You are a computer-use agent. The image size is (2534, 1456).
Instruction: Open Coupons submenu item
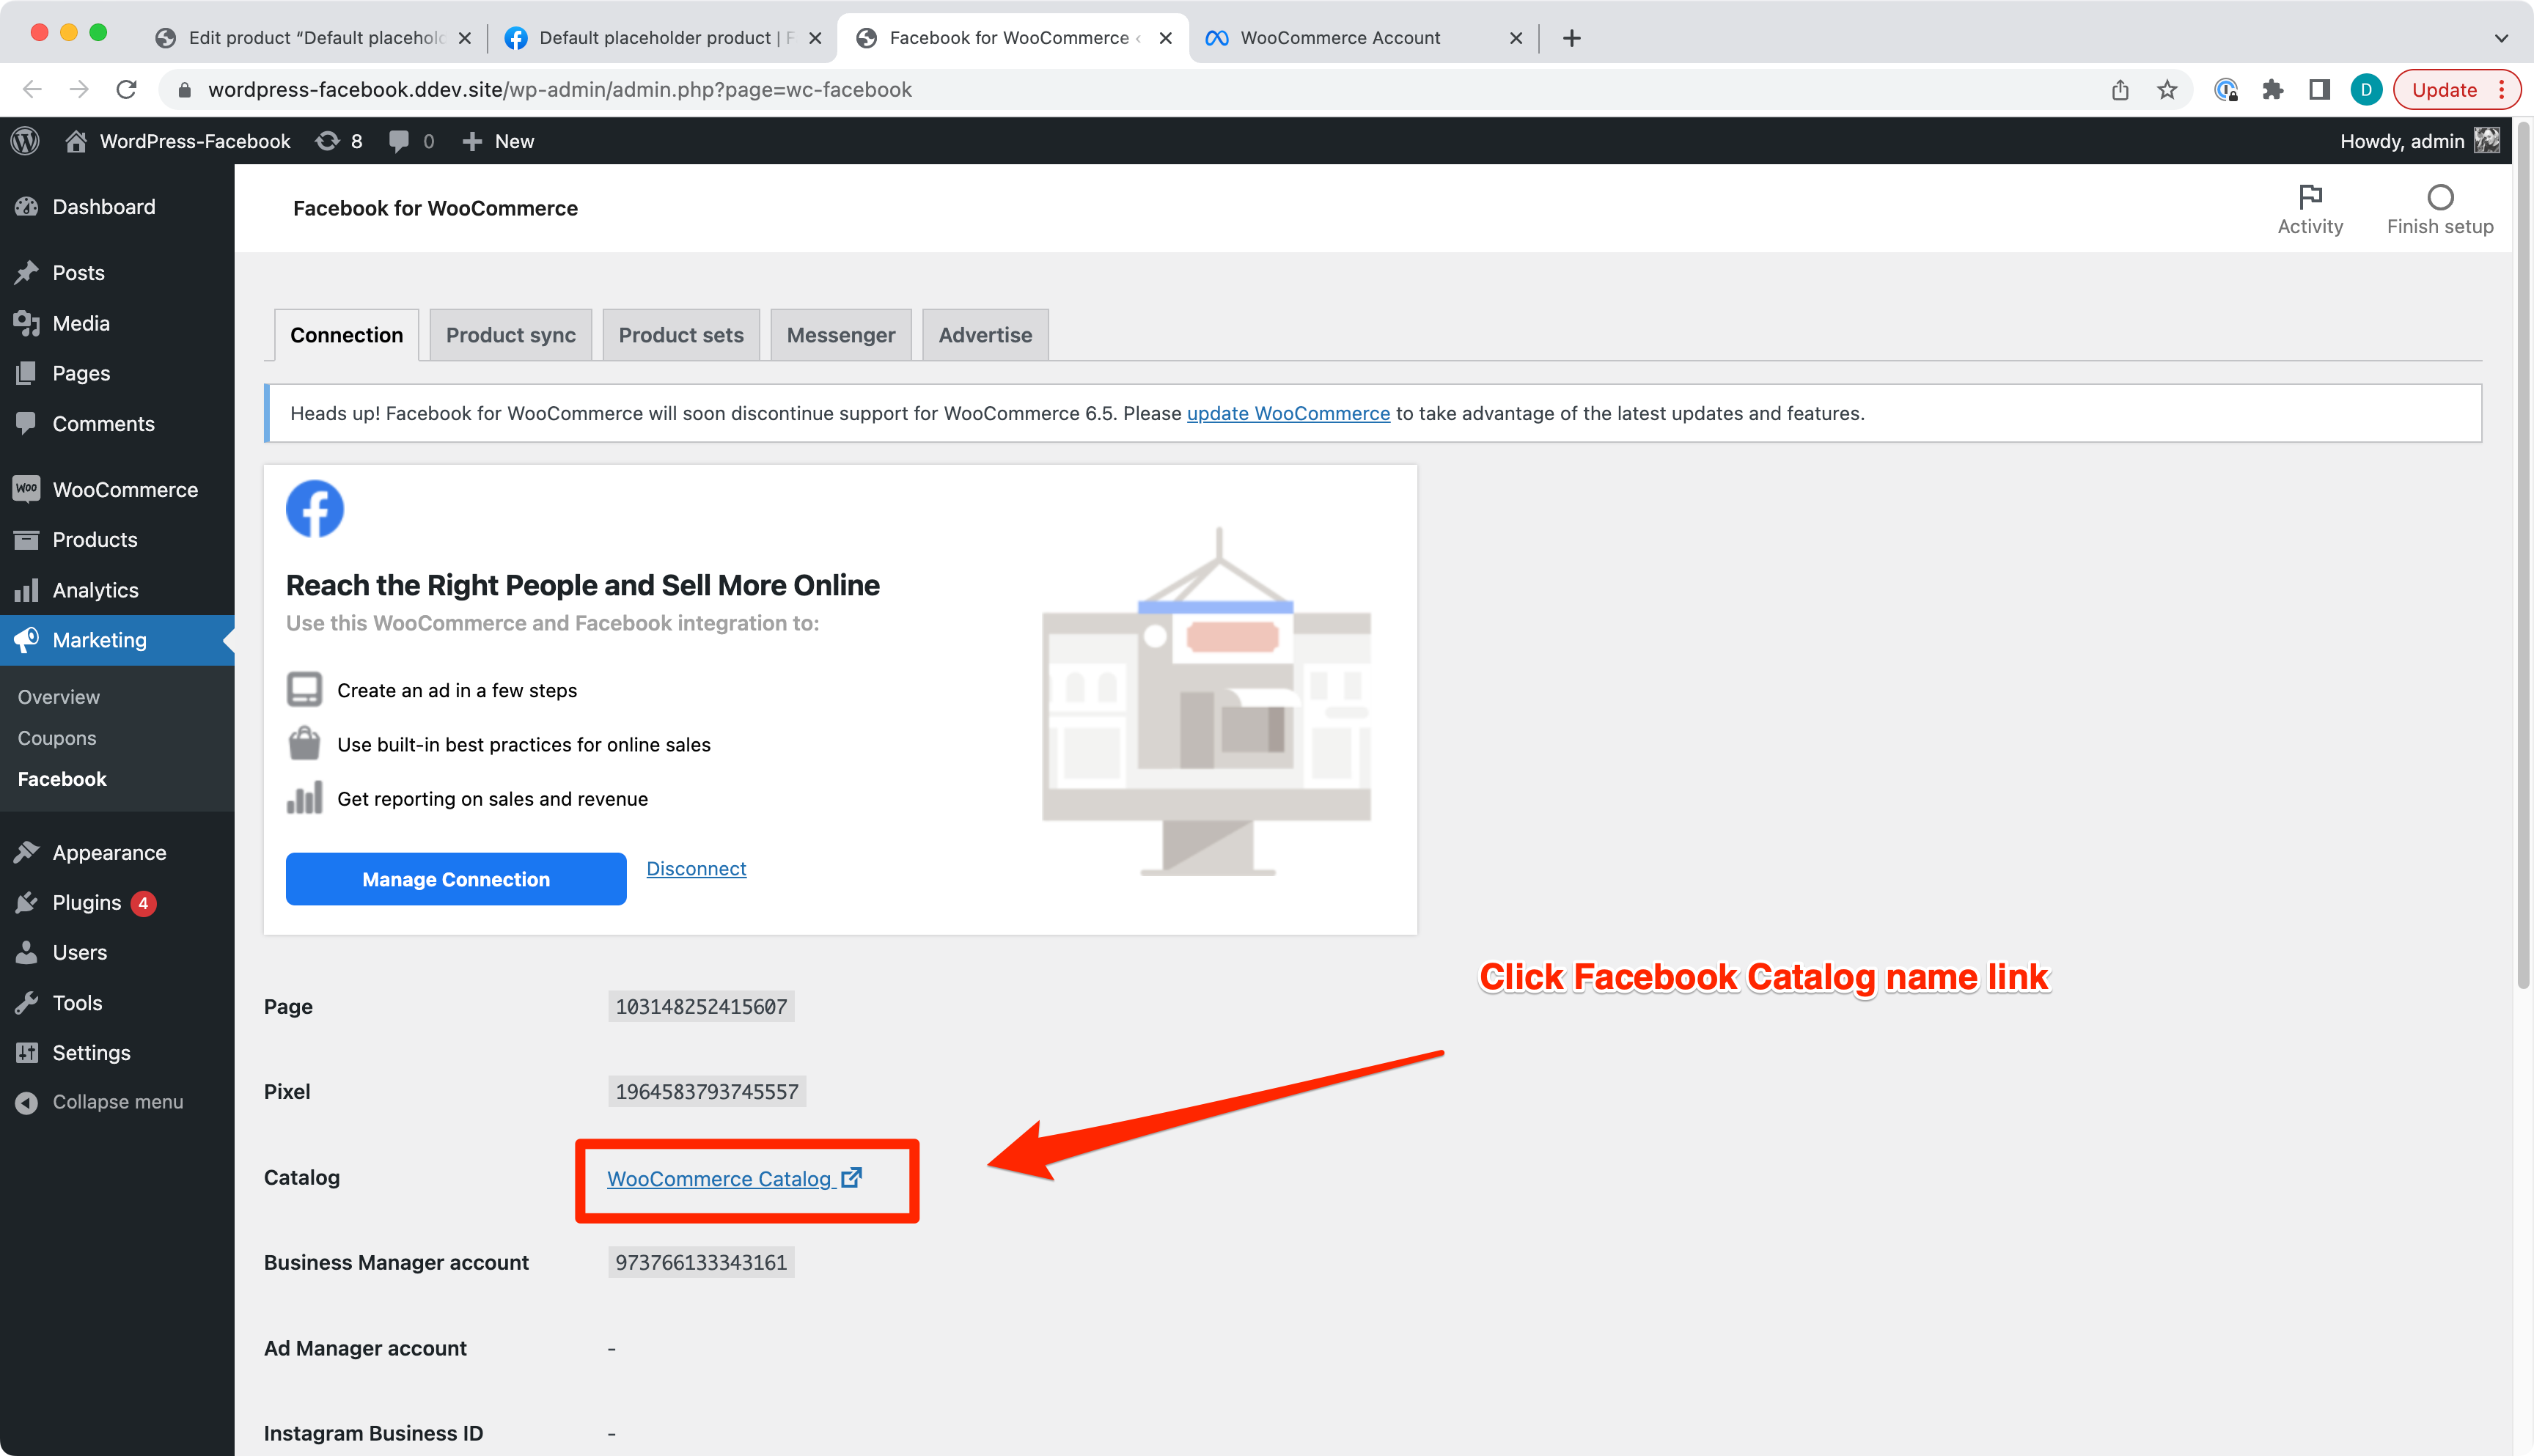(x=57, y=738)
